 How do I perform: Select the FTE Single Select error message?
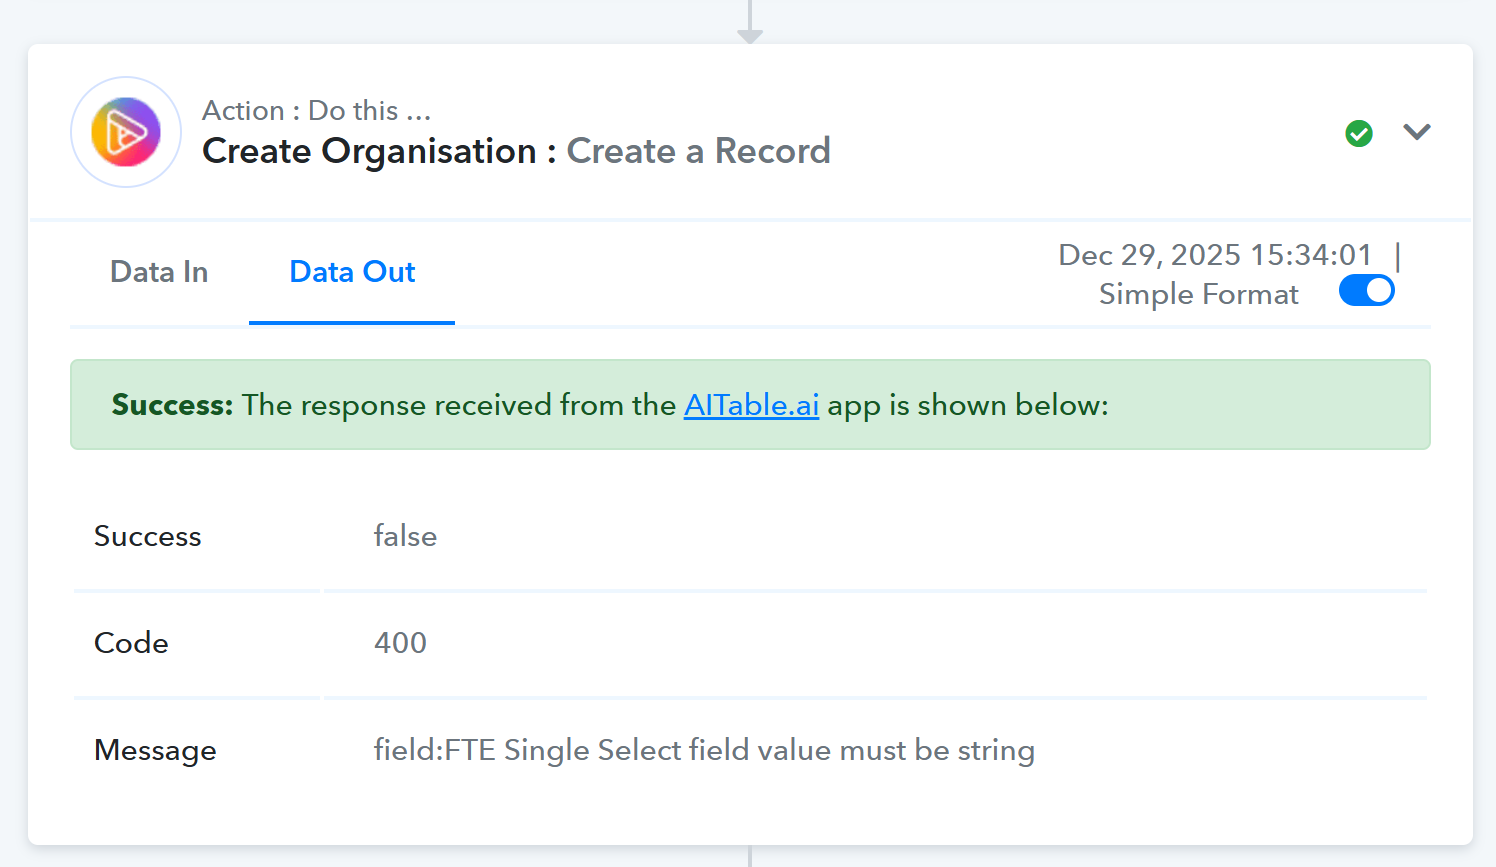(x=704, y=750)
